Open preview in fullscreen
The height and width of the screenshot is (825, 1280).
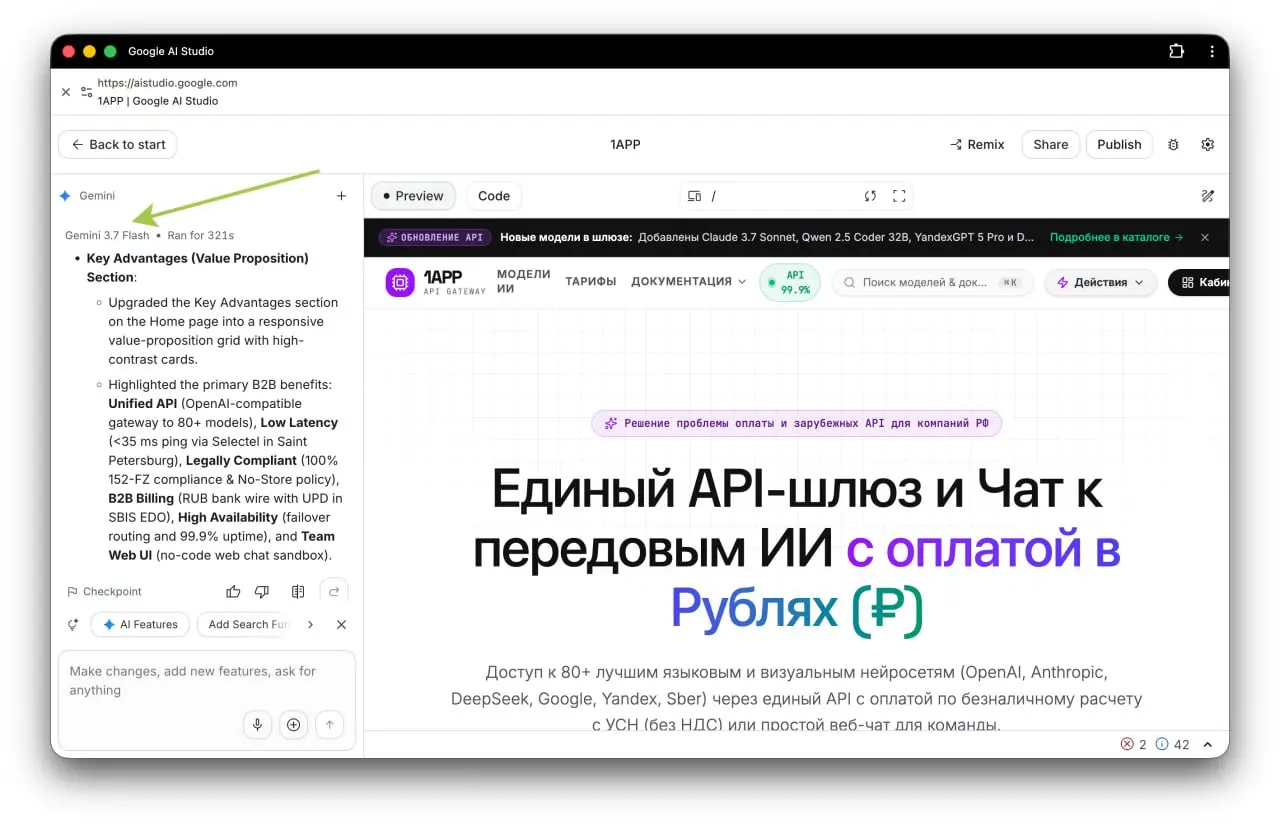tap(899, 196)
